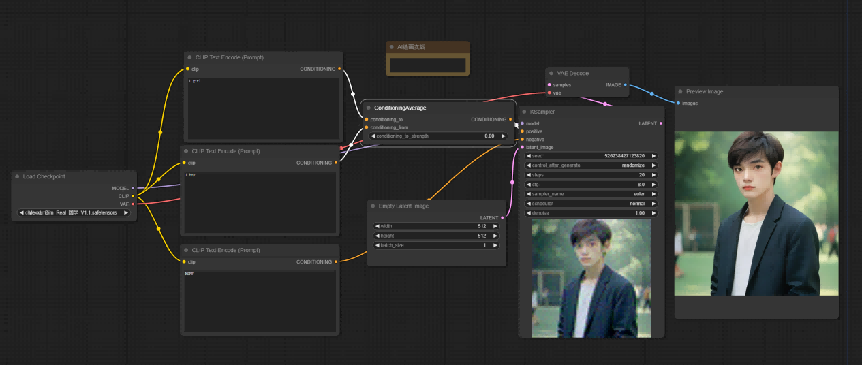
Task: Open the control_after_generate randomize selector
Action: (x=592, y=165)
